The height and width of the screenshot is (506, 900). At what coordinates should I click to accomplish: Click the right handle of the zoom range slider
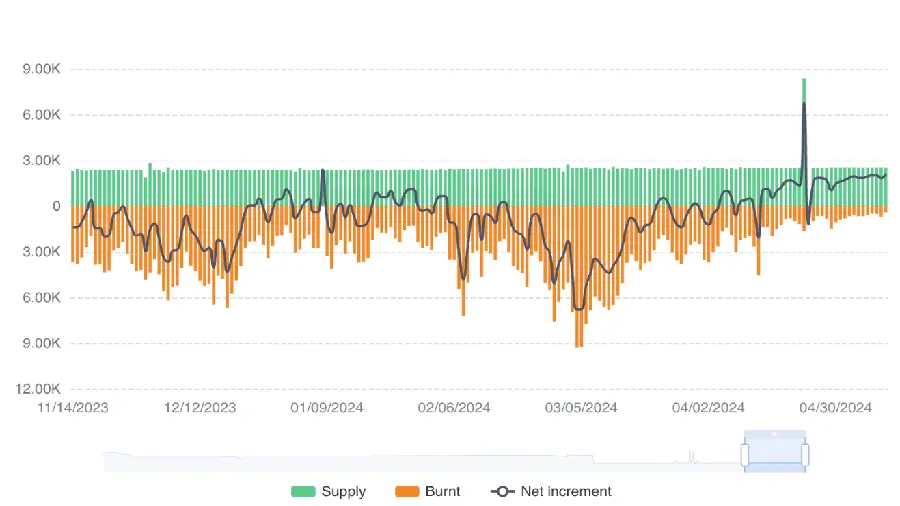pyautogui.click(x=804, y=455)
